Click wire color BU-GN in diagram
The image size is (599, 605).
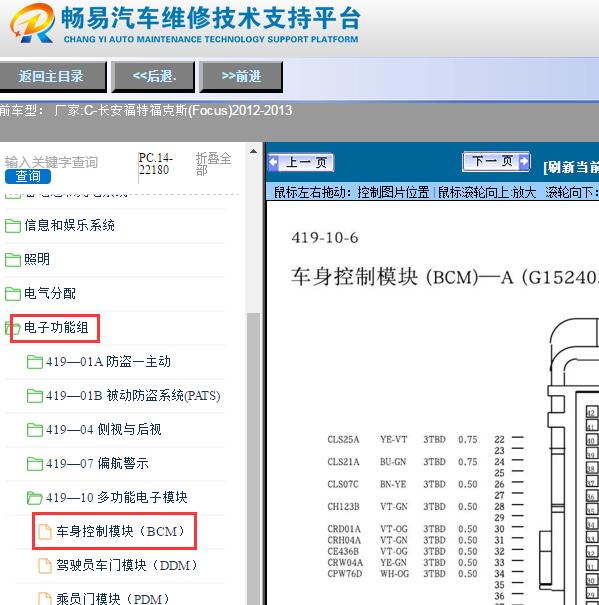393,462
